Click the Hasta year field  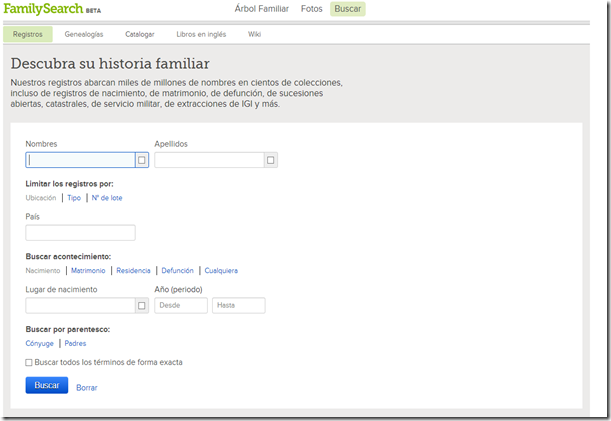238,306
